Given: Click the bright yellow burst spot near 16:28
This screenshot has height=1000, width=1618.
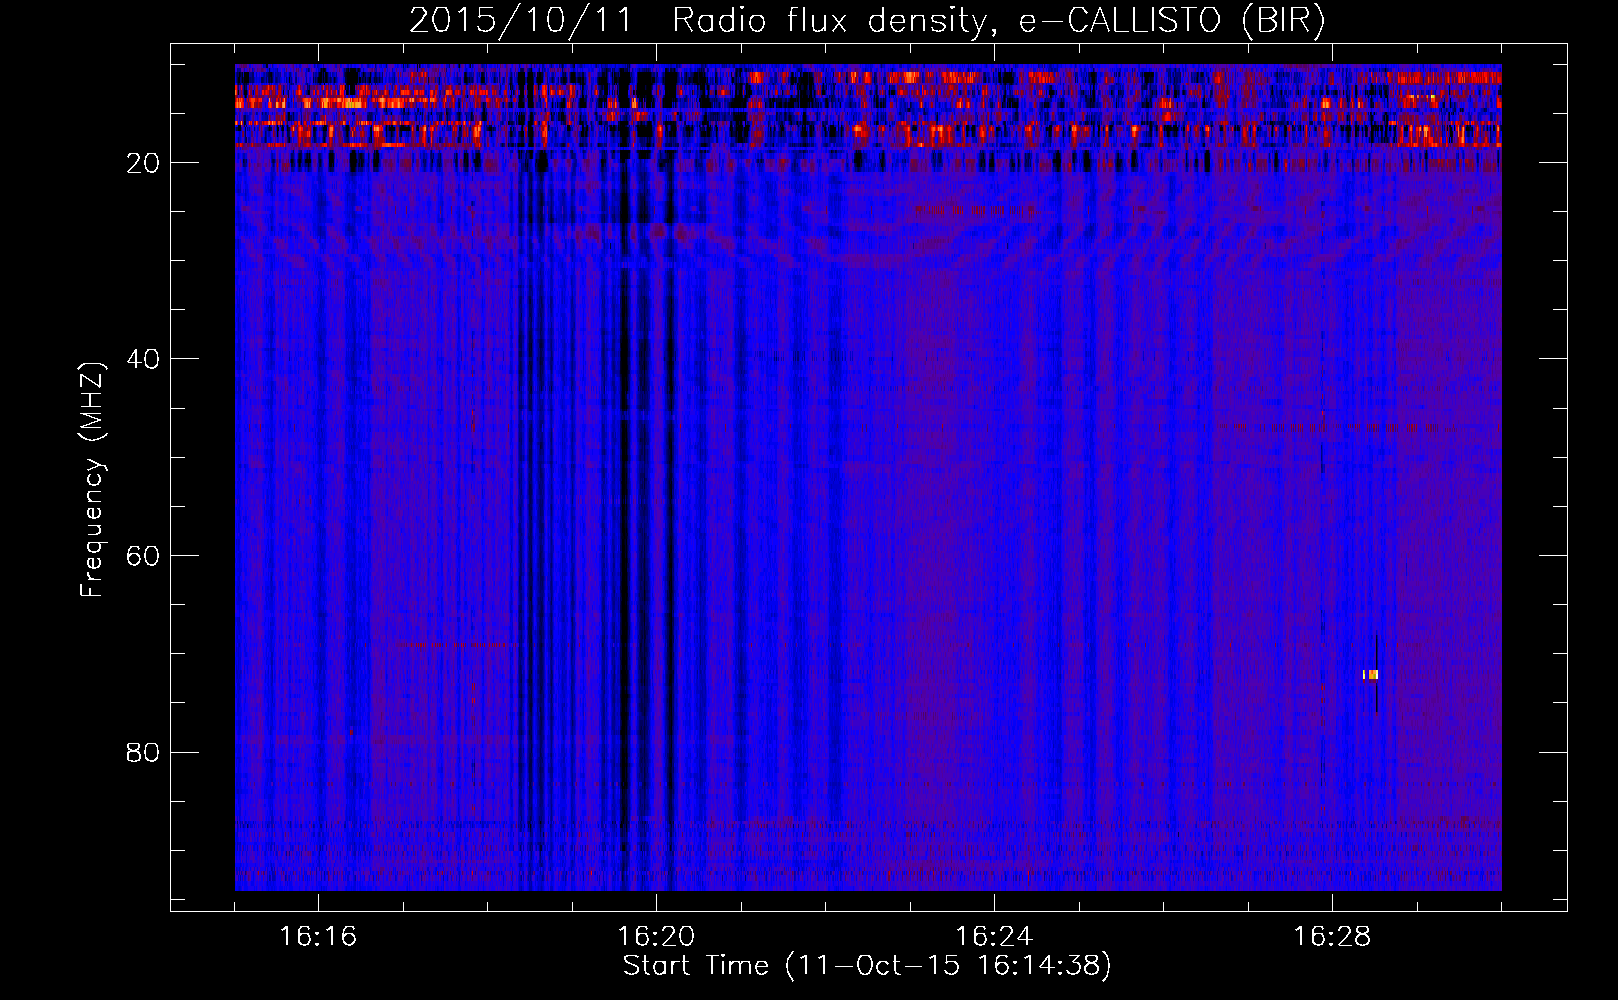Looking at the screenshot, I should point(1371,675).
